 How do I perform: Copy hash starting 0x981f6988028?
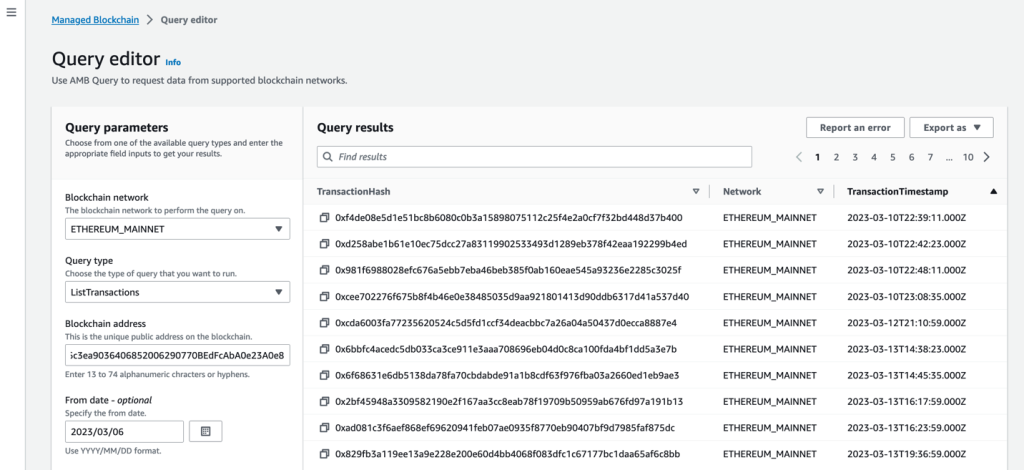pos(324,270)
